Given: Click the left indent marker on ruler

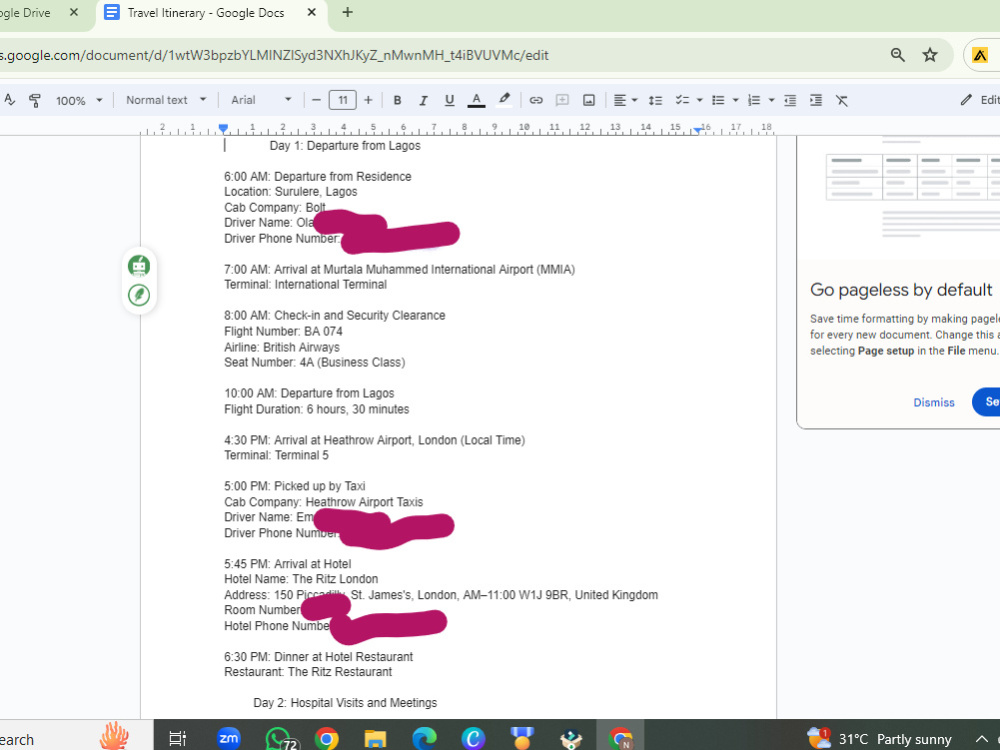Looking at the screenshot, I should point(223,128).
